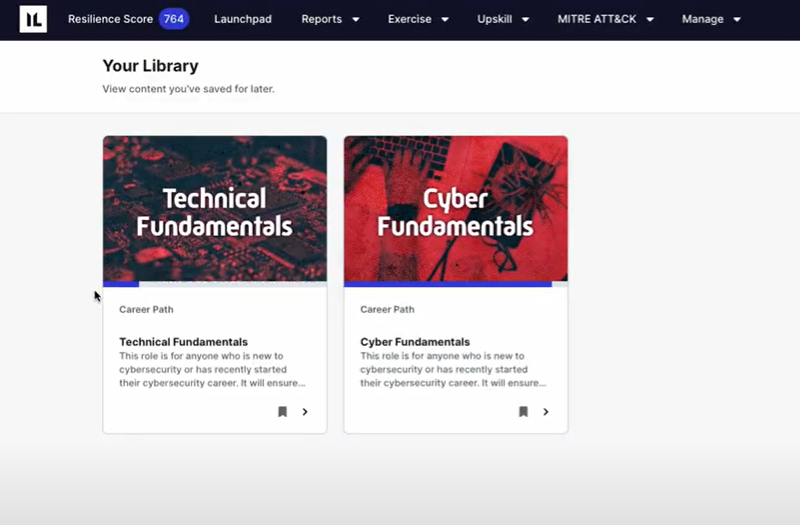Go to Launchpad
This screenshot has height=525, width=800.
tap(243, 19)
